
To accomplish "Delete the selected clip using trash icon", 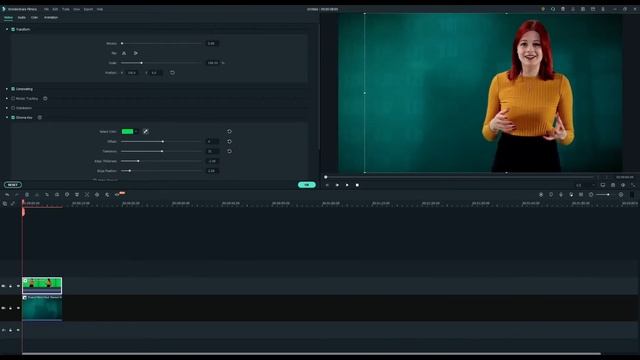I will click(27, 195).
